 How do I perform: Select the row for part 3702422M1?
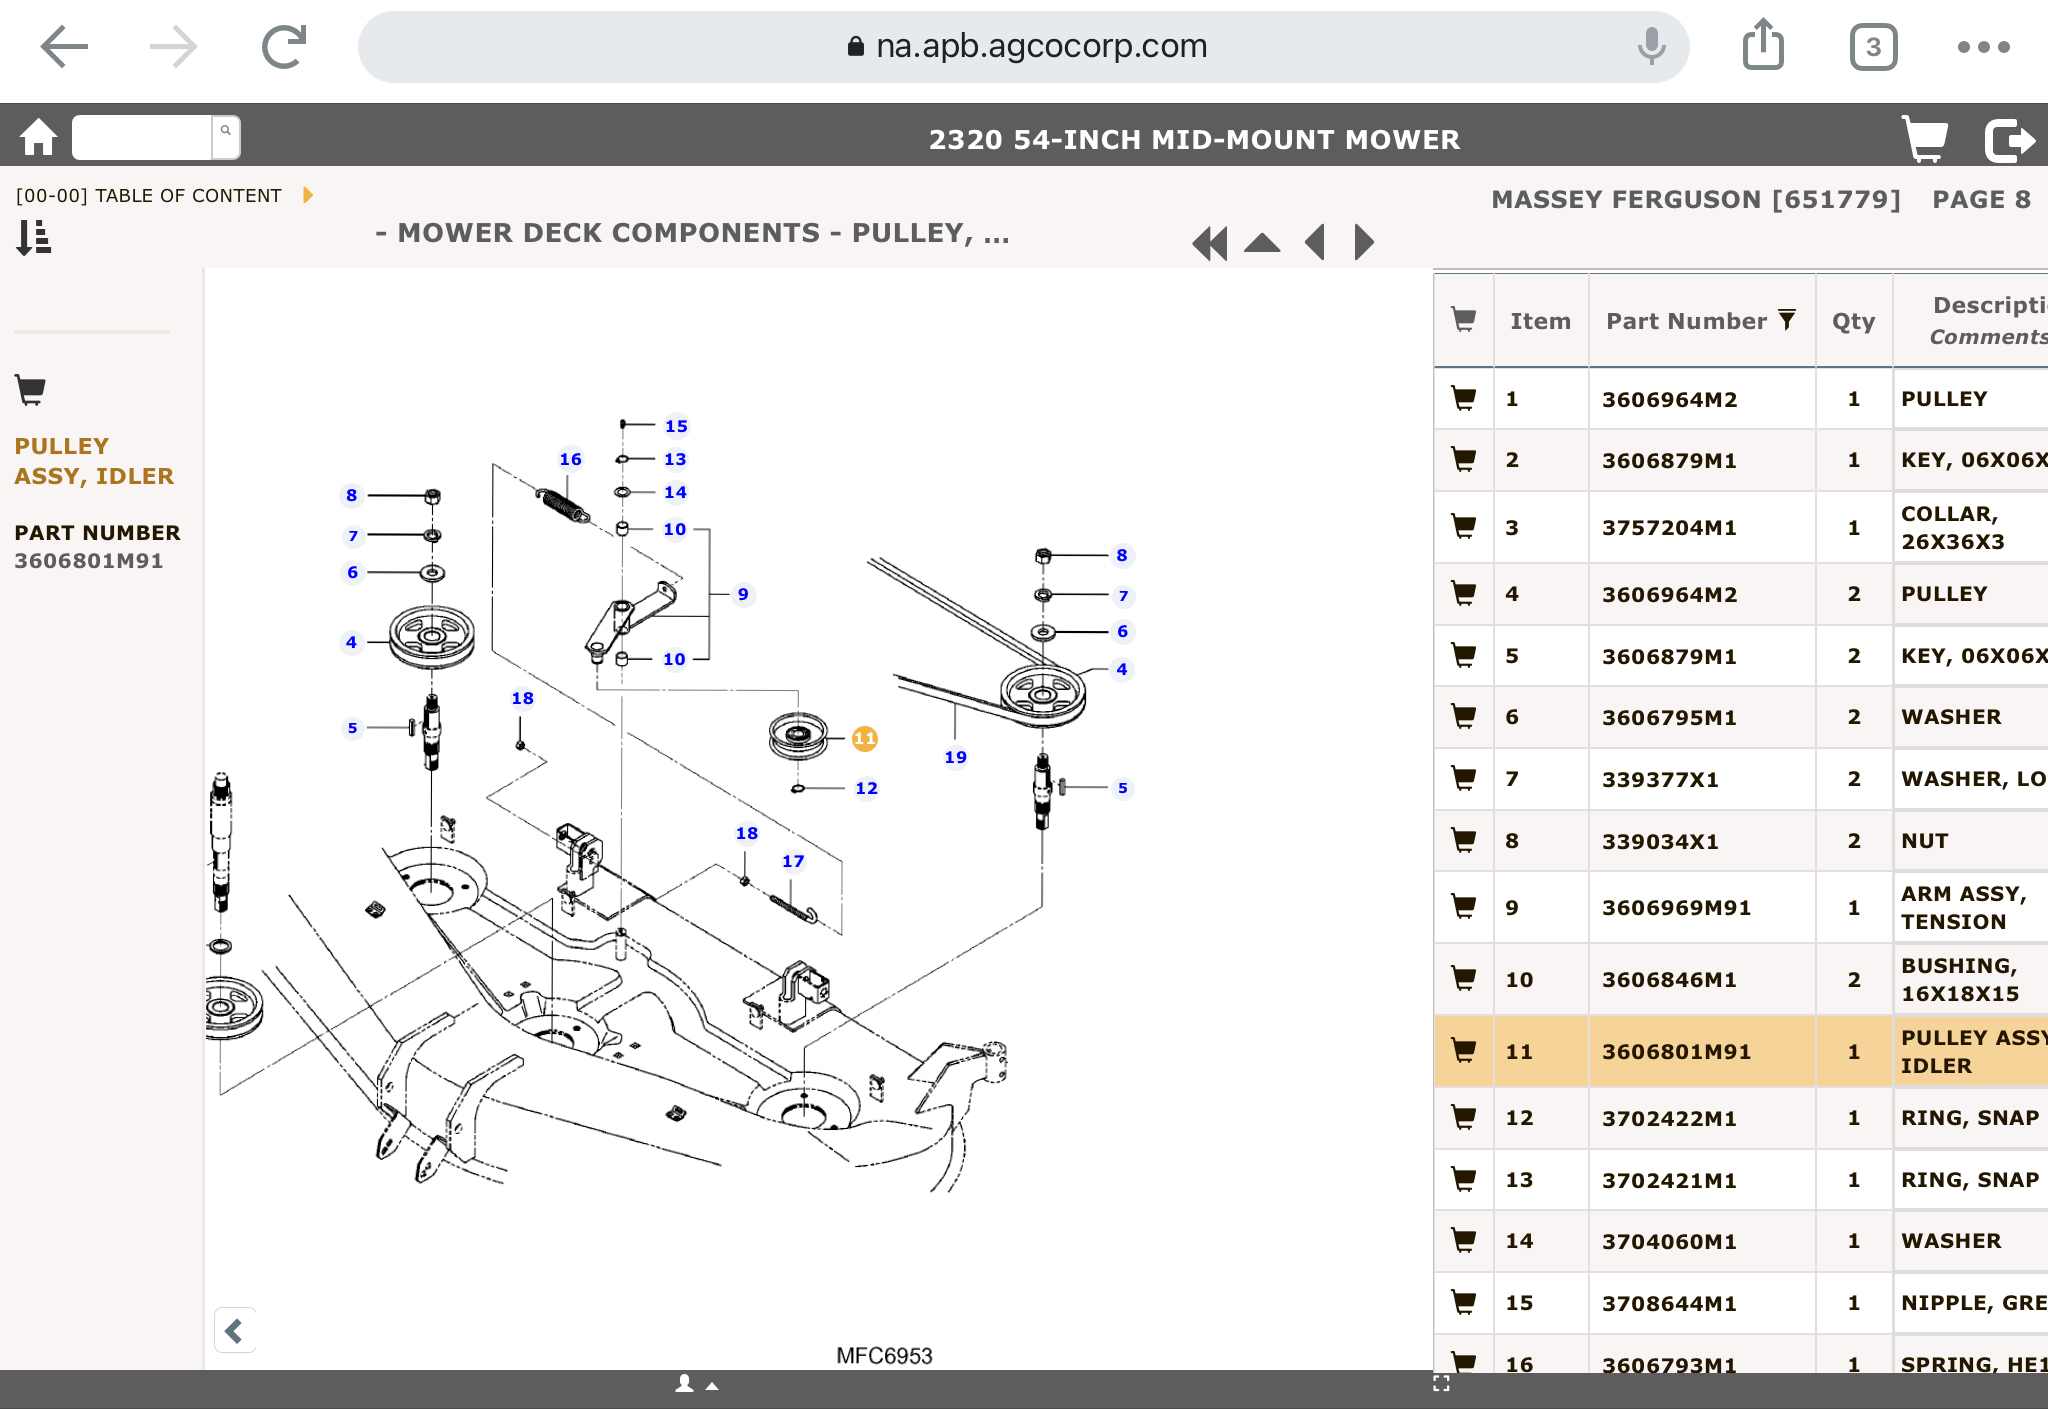pos(1669,1118)
